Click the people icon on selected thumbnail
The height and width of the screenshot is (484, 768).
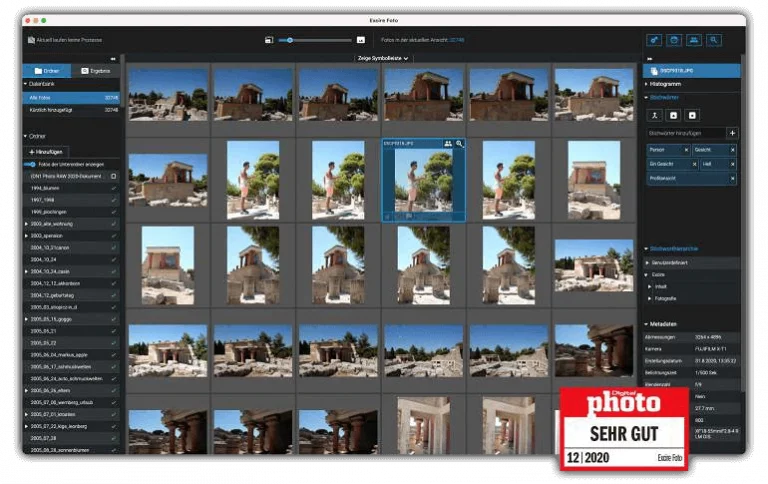pyautogui.click(x=448, y=144)
